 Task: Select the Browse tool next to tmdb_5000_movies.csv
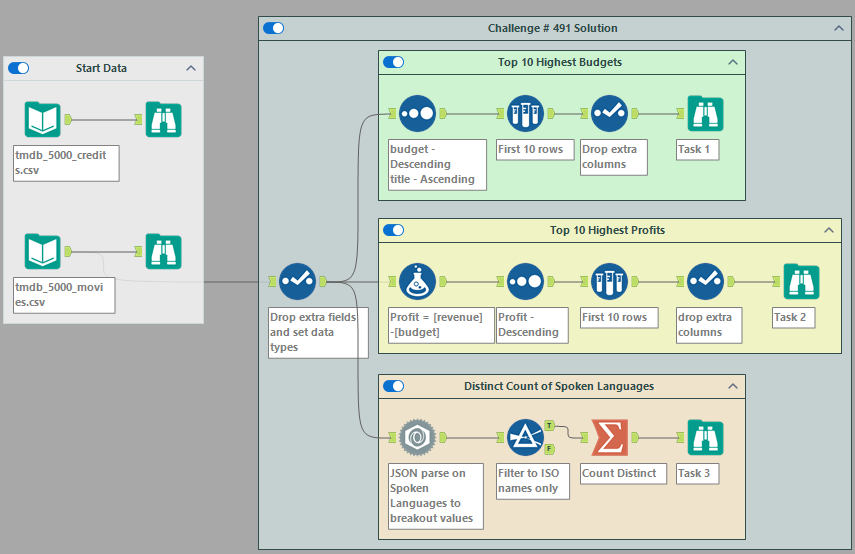[x=163, y=251]
